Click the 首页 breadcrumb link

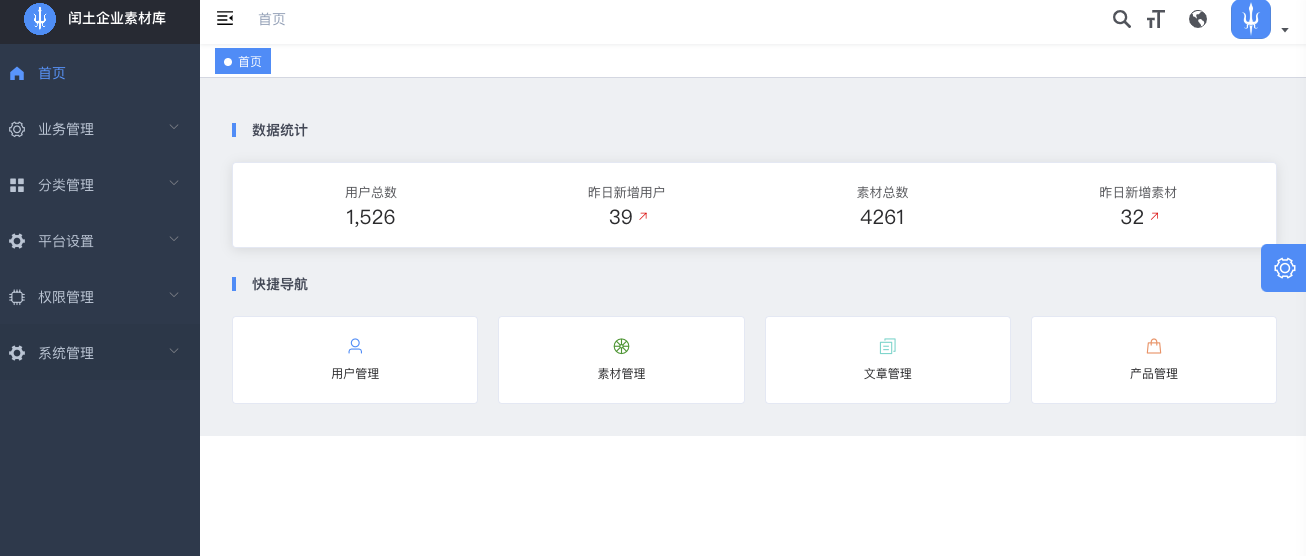click(272, 19)
